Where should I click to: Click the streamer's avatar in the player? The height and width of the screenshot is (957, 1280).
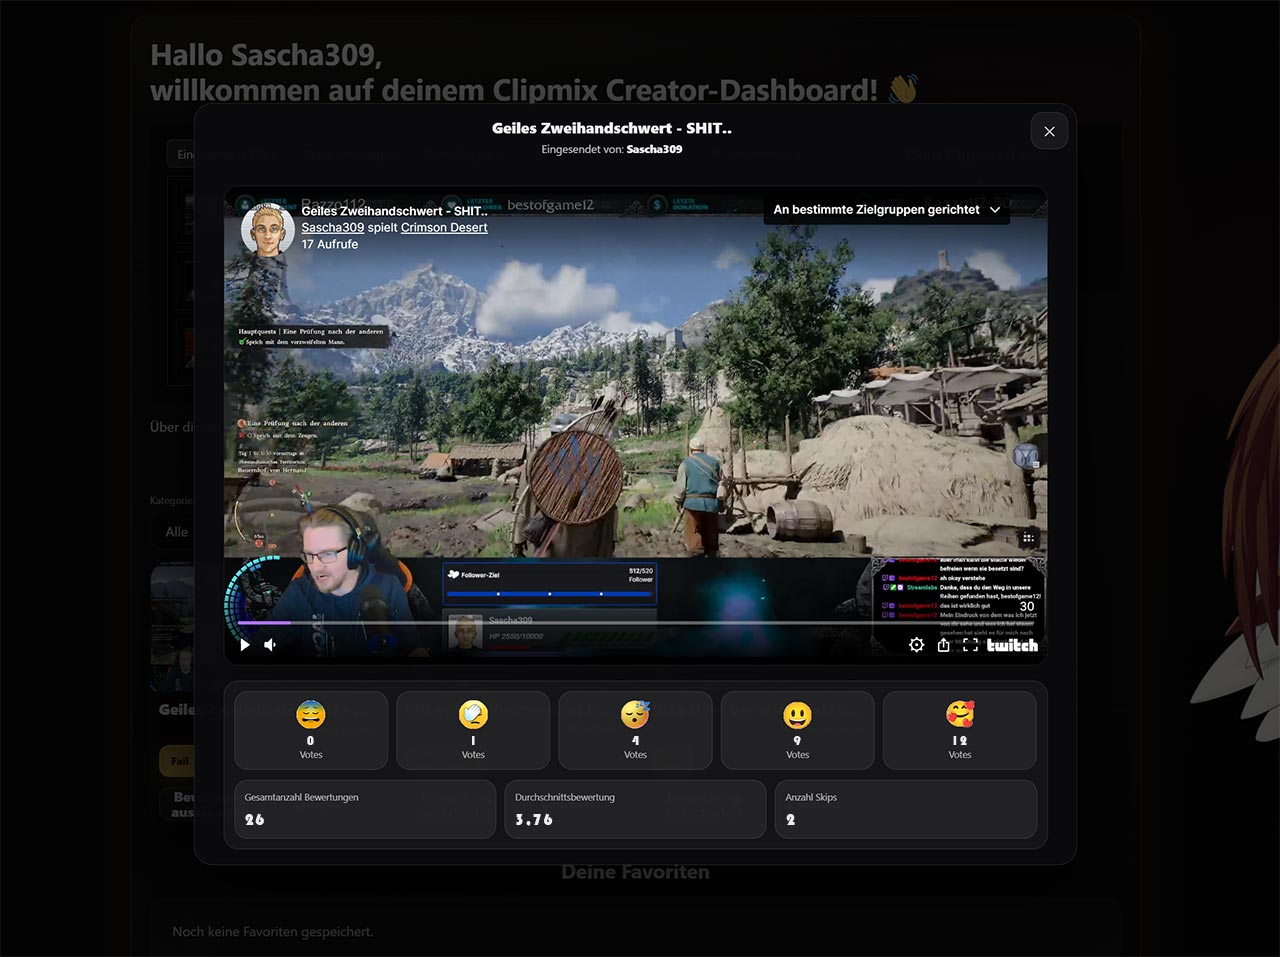point(267,230)
